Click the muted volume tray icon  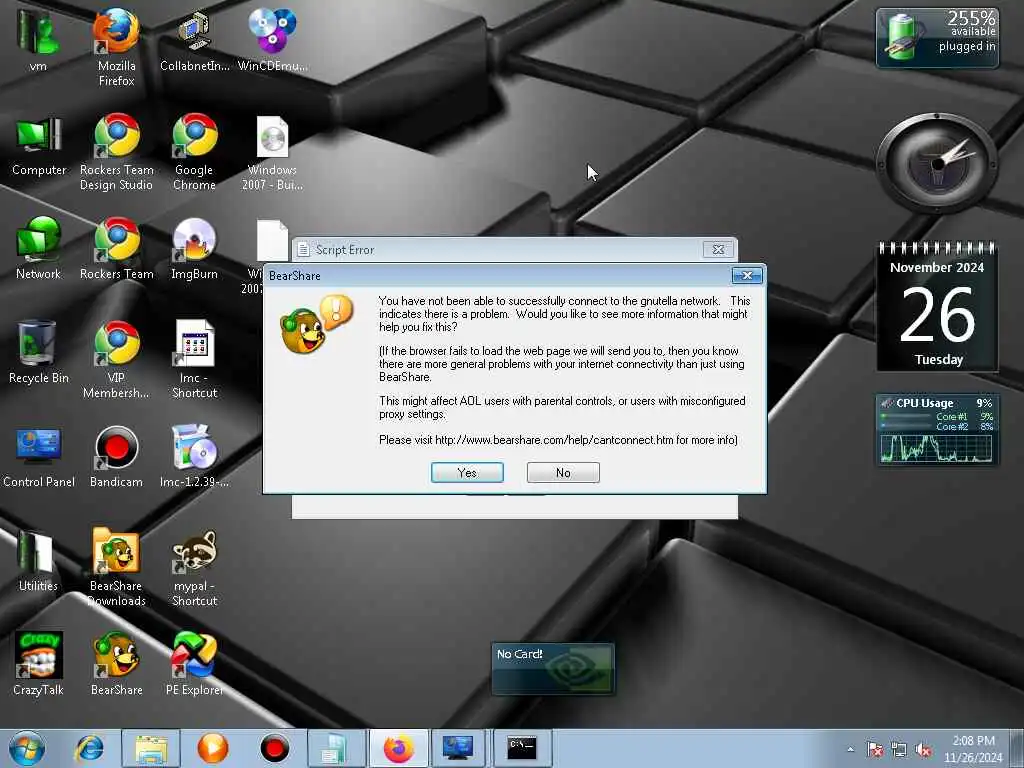(x=923, y=750)
